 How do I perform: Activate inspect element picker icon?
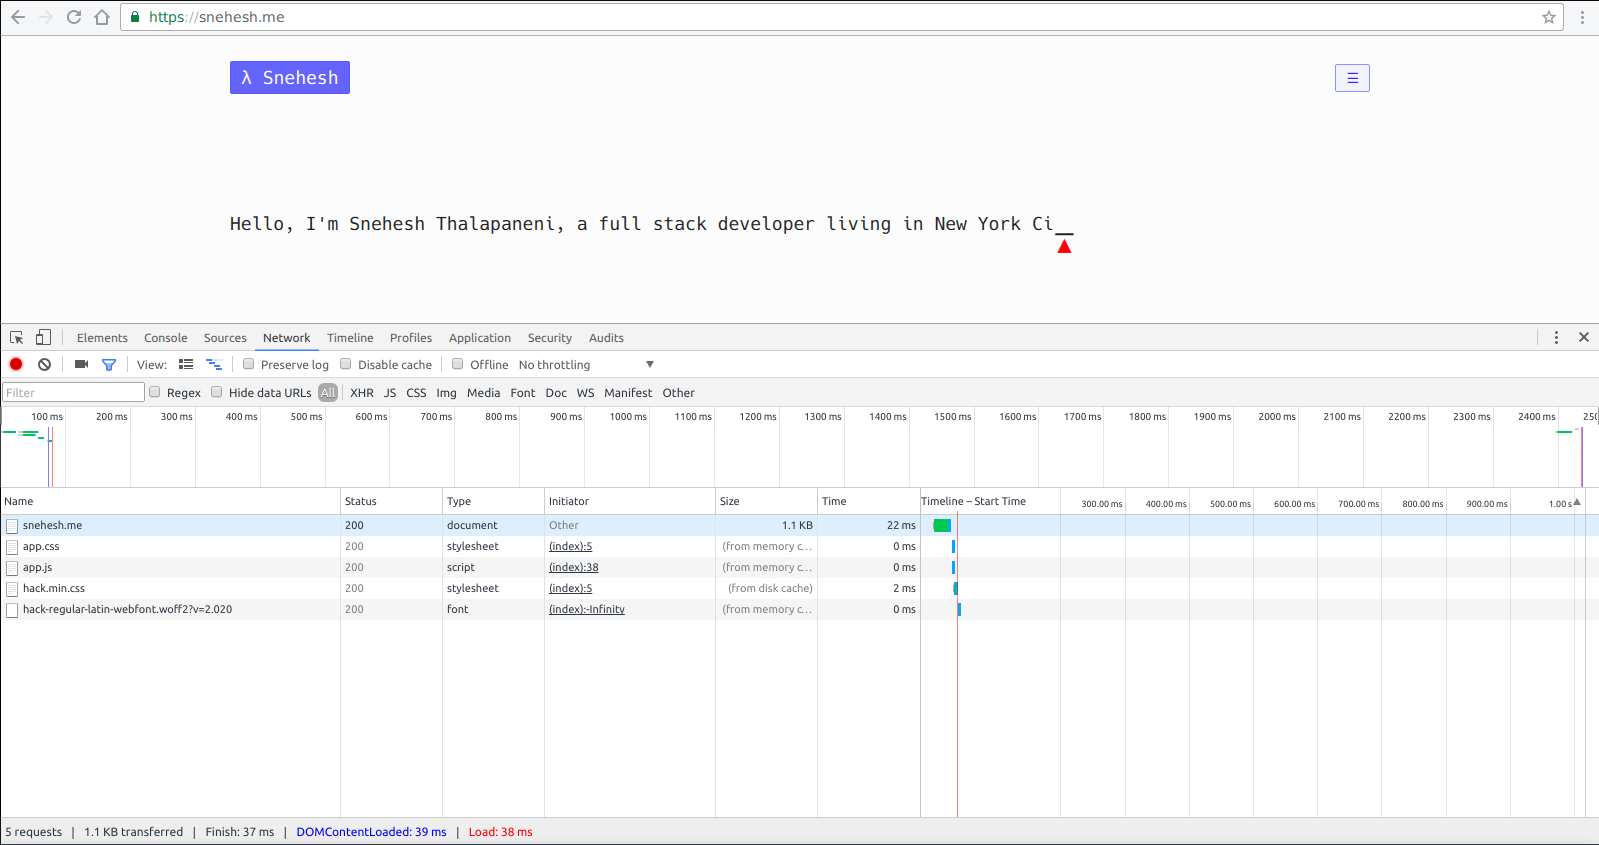17,338
